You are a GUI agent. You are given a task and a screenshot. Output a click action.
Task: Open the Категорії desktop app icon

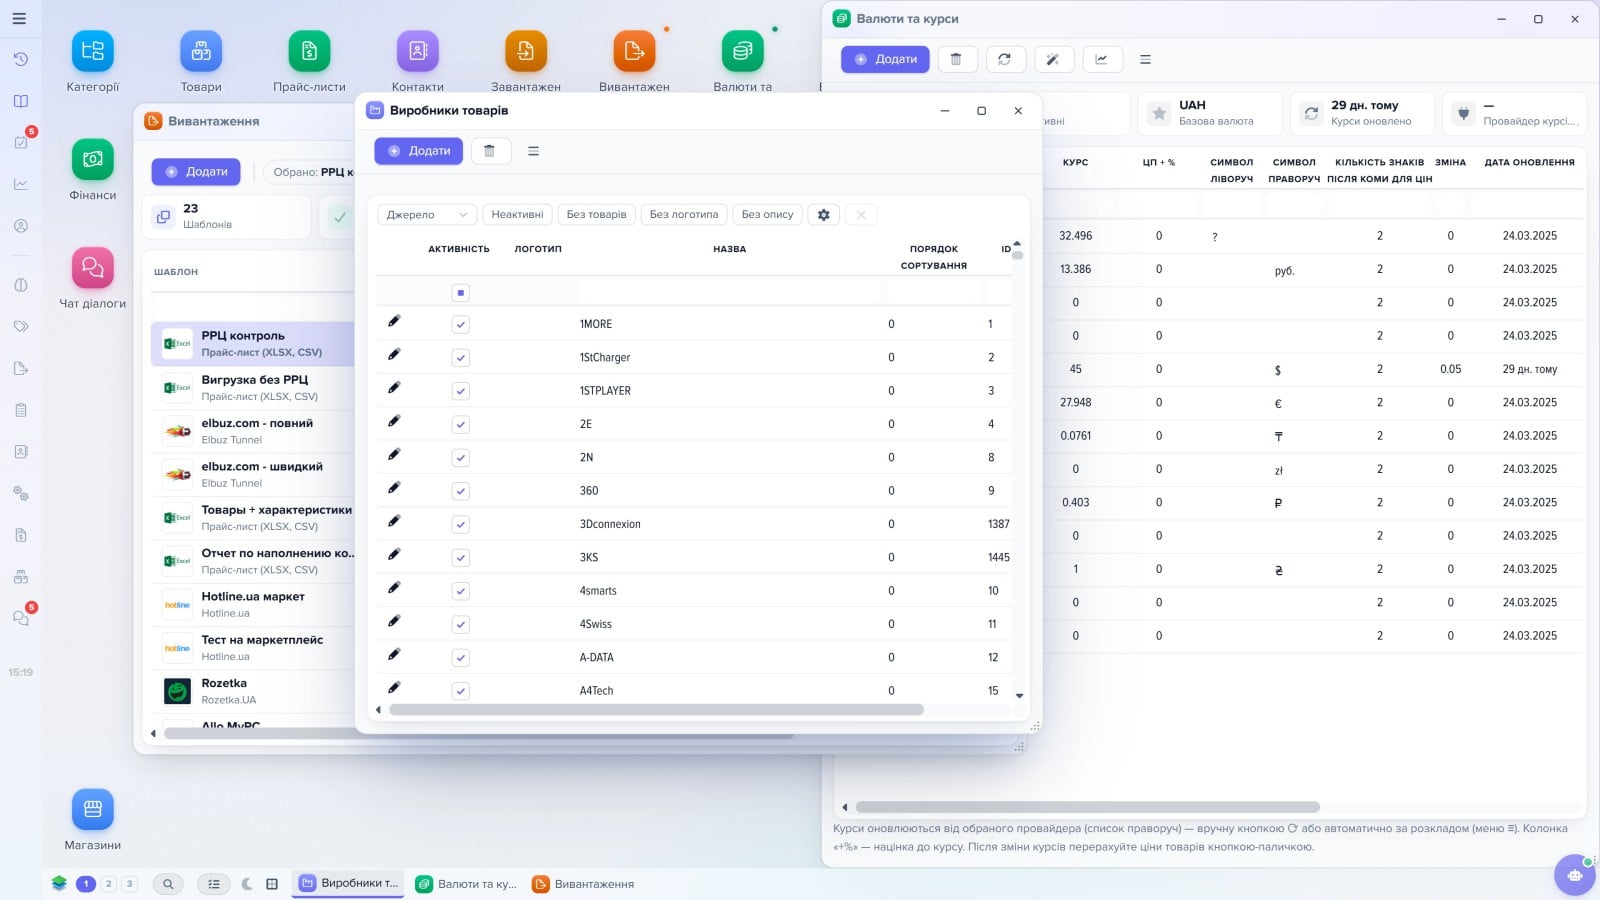(93, 51)
